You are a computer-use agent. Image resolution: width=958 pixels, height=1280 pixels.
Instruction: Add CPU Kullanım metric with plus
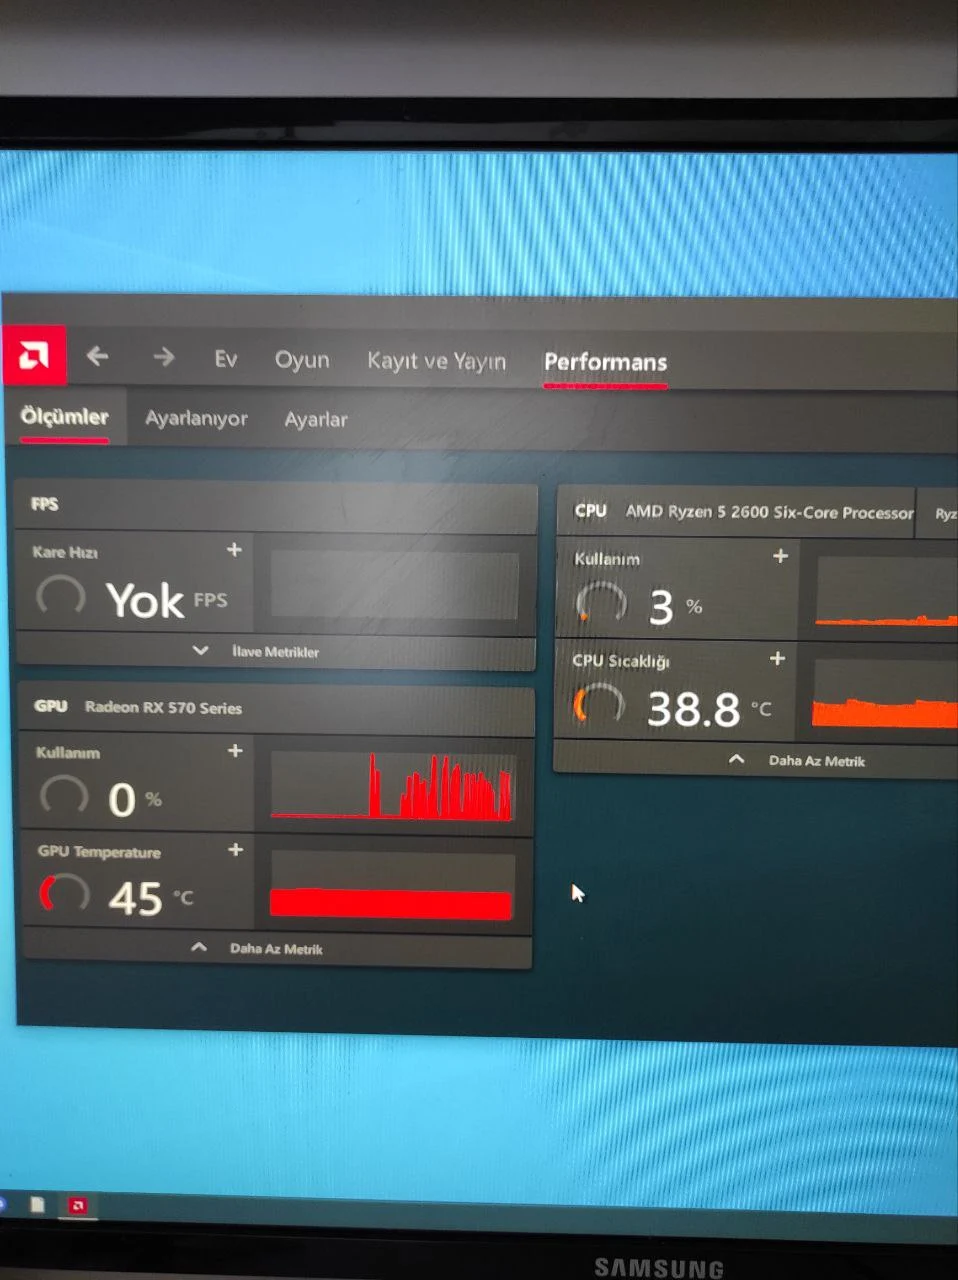click(780, 555)
